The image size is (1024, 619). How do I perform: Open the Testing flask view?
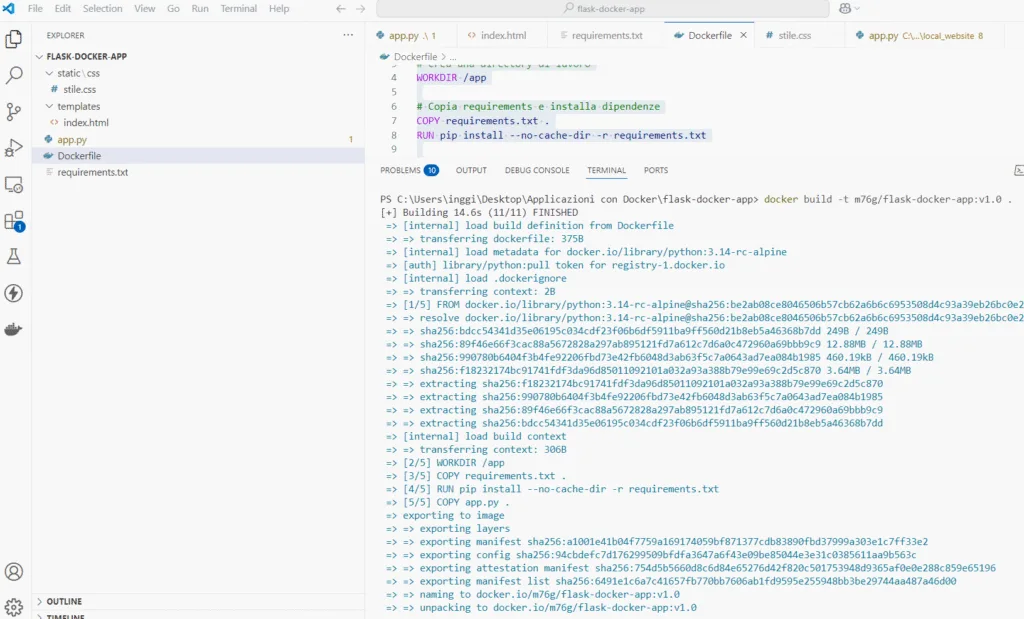tap(14, 257)
